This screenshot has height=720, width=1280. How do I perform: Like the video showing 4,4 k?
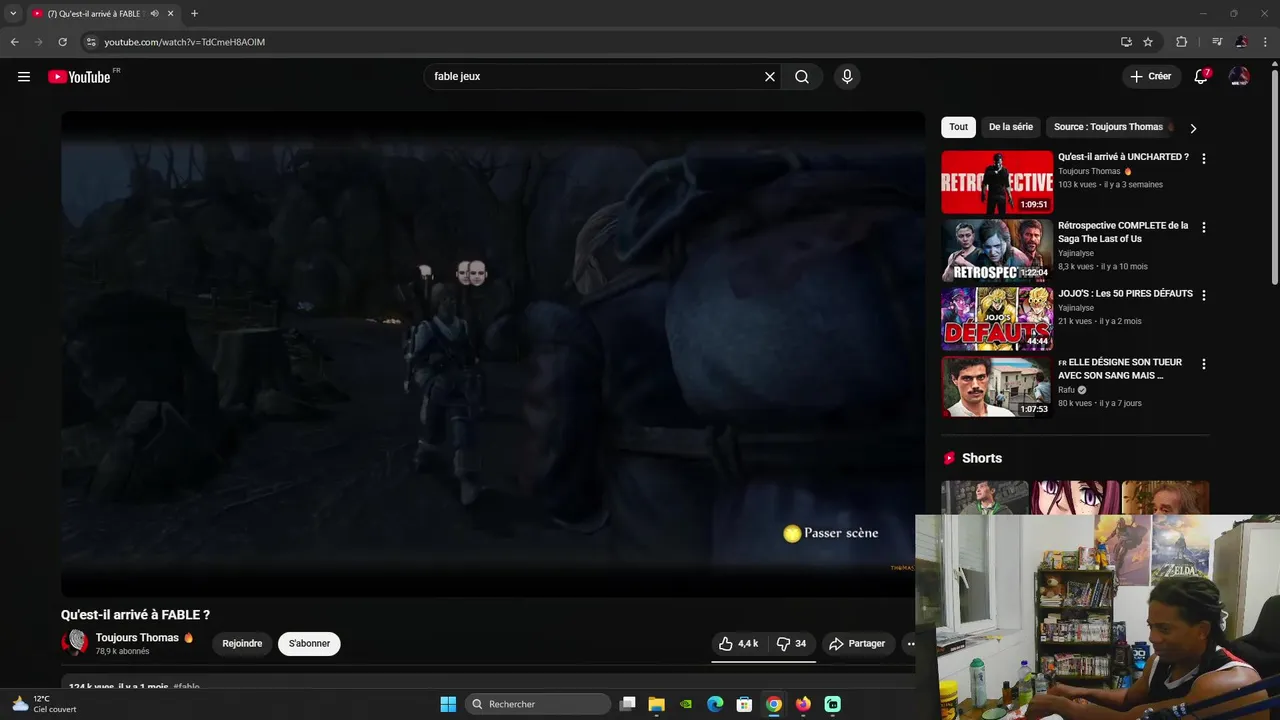(x=738, y=644)
